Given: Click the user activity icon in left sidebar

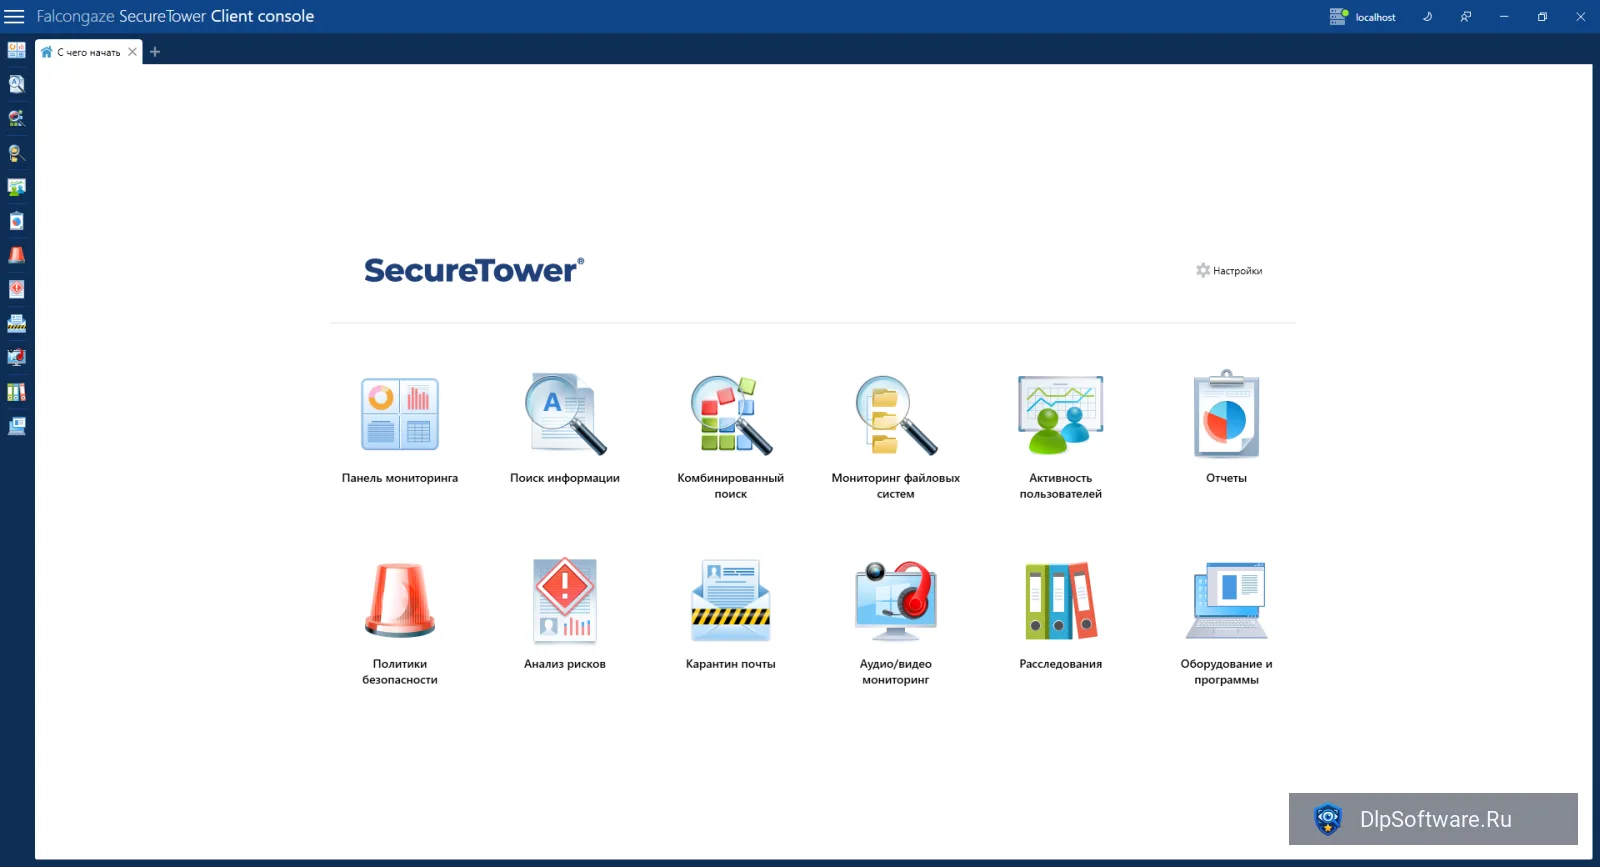Looking at the screenshot, I should tap(17, 187).
